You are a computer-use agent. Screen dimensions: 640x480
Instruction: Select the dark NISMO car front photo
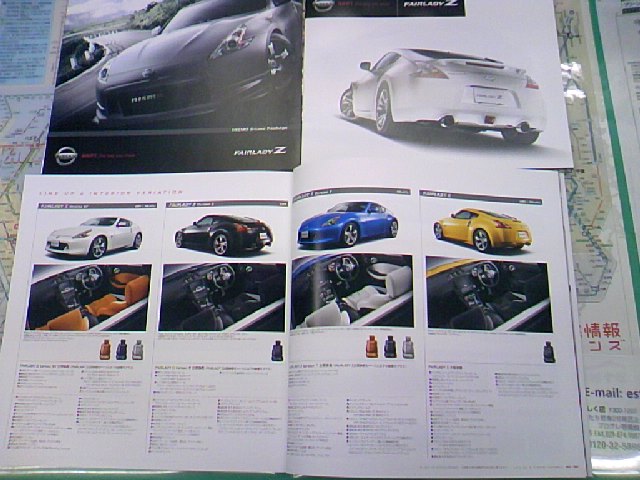(x=176, y=63)
